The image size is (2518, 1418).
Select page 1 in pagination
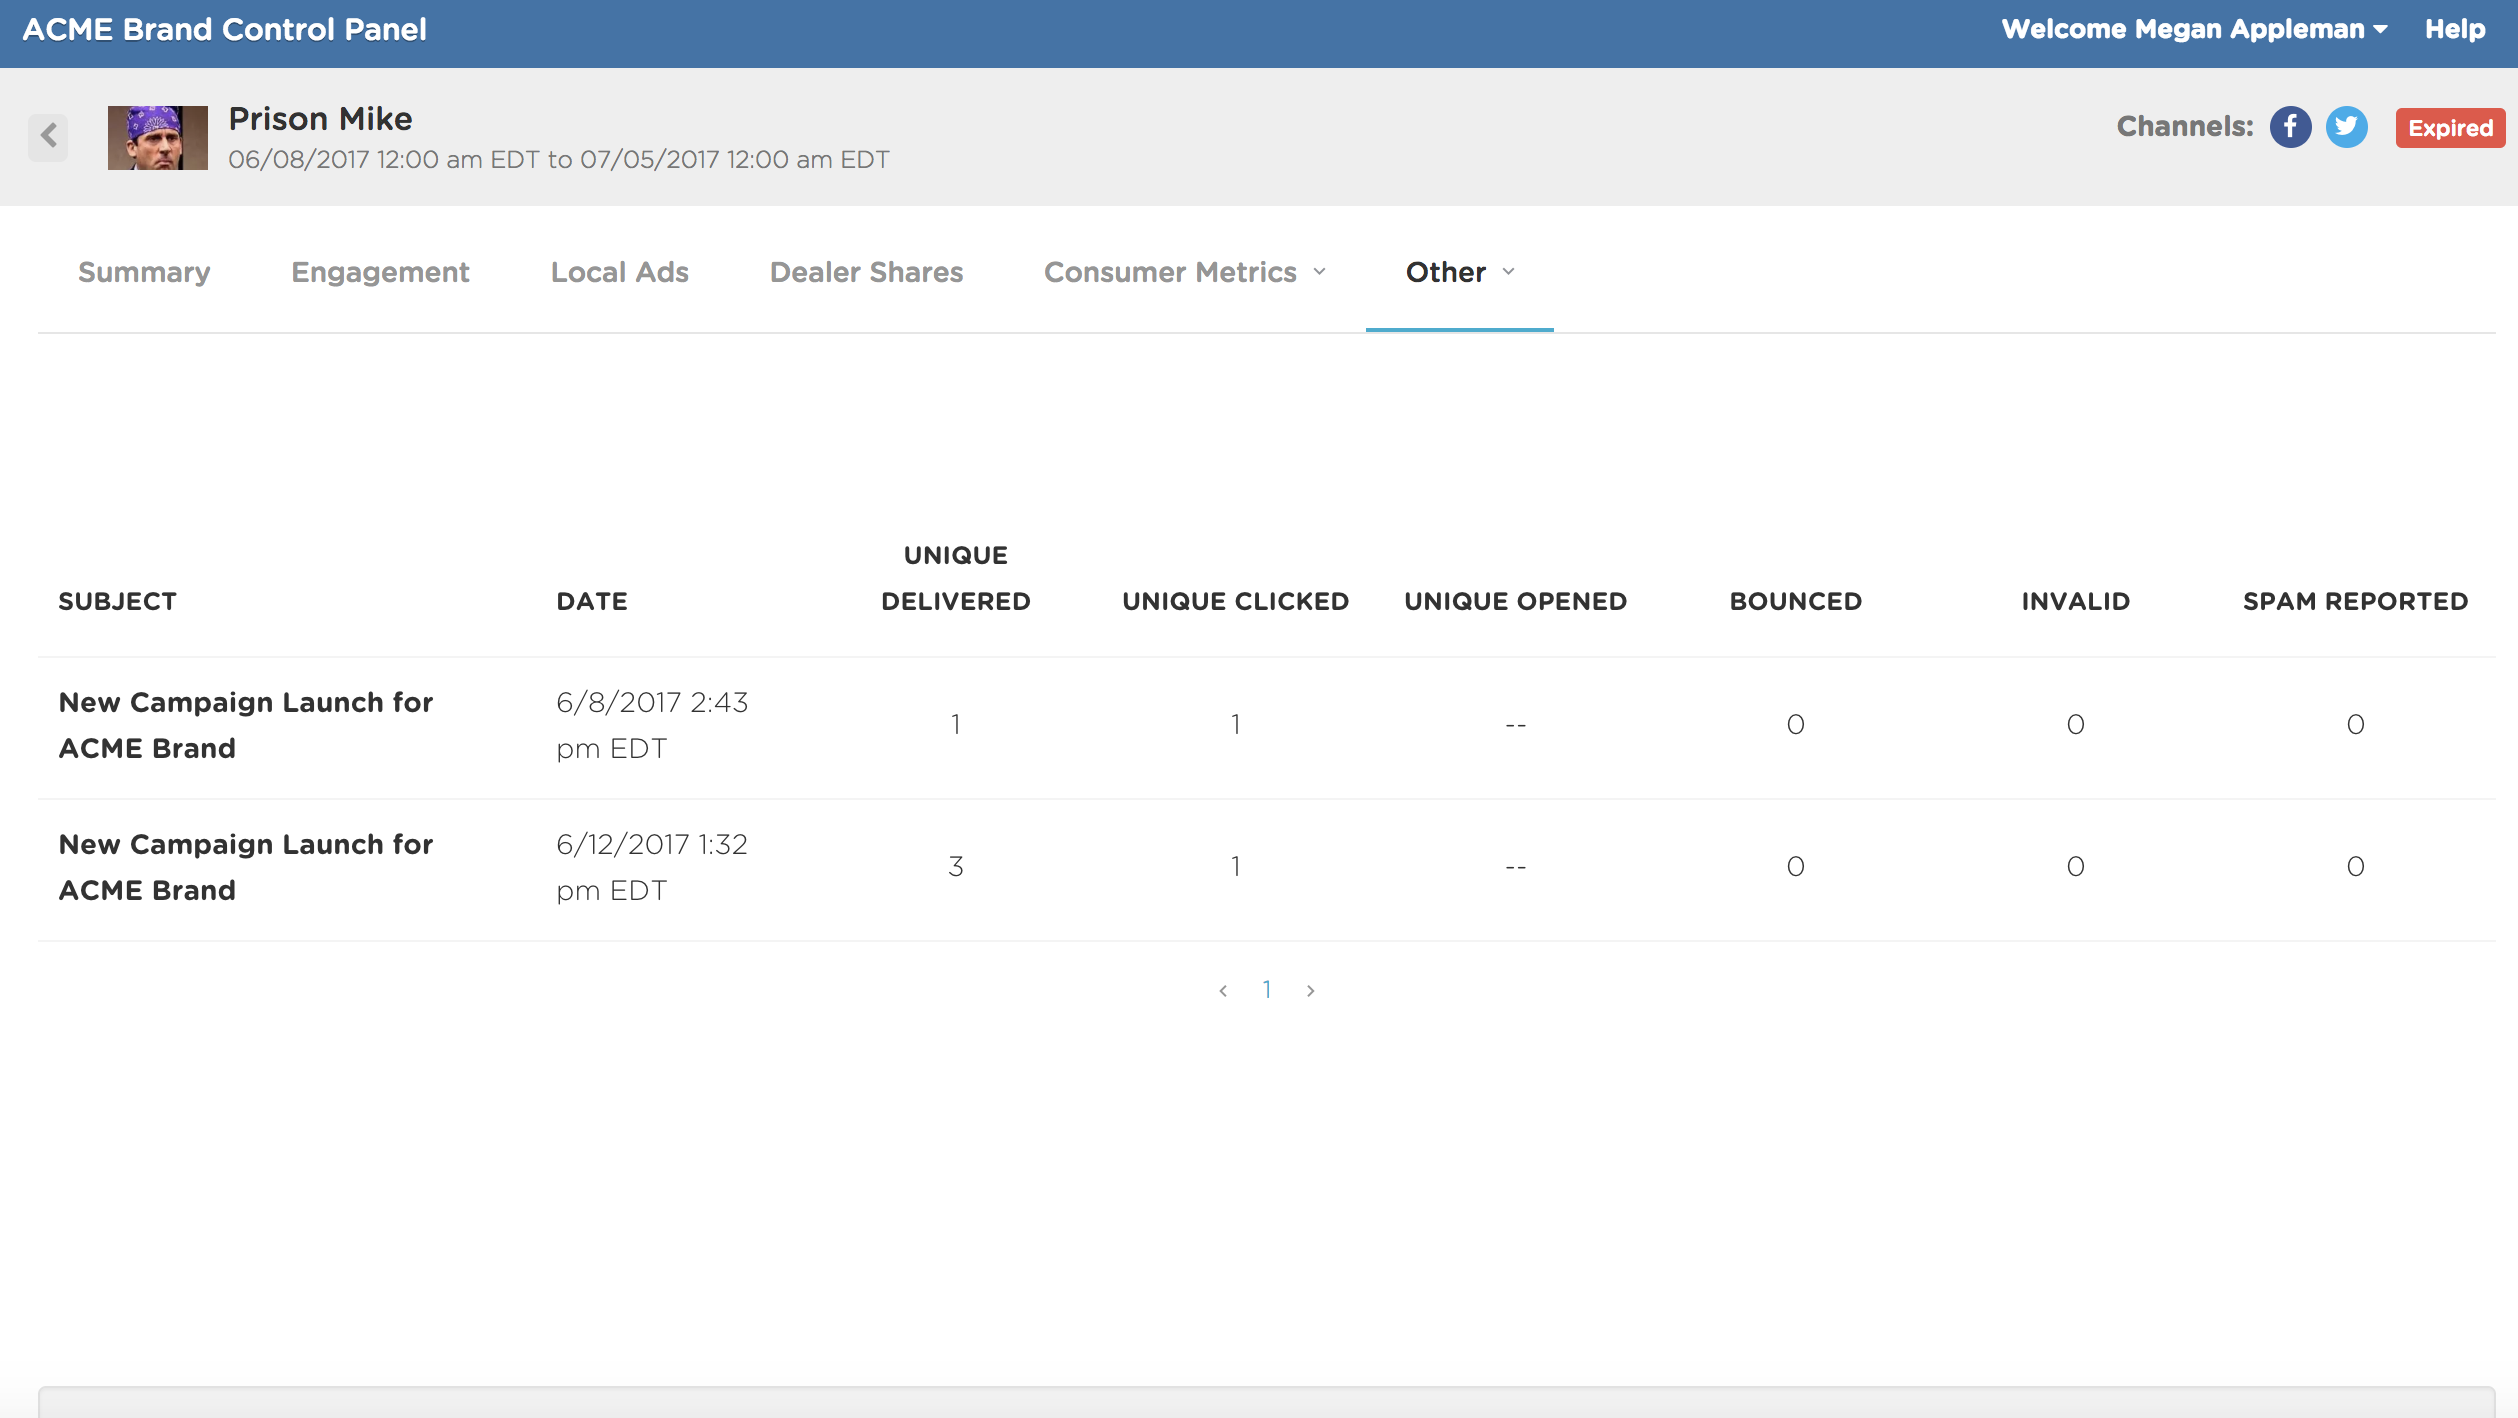pos(1267,990)
